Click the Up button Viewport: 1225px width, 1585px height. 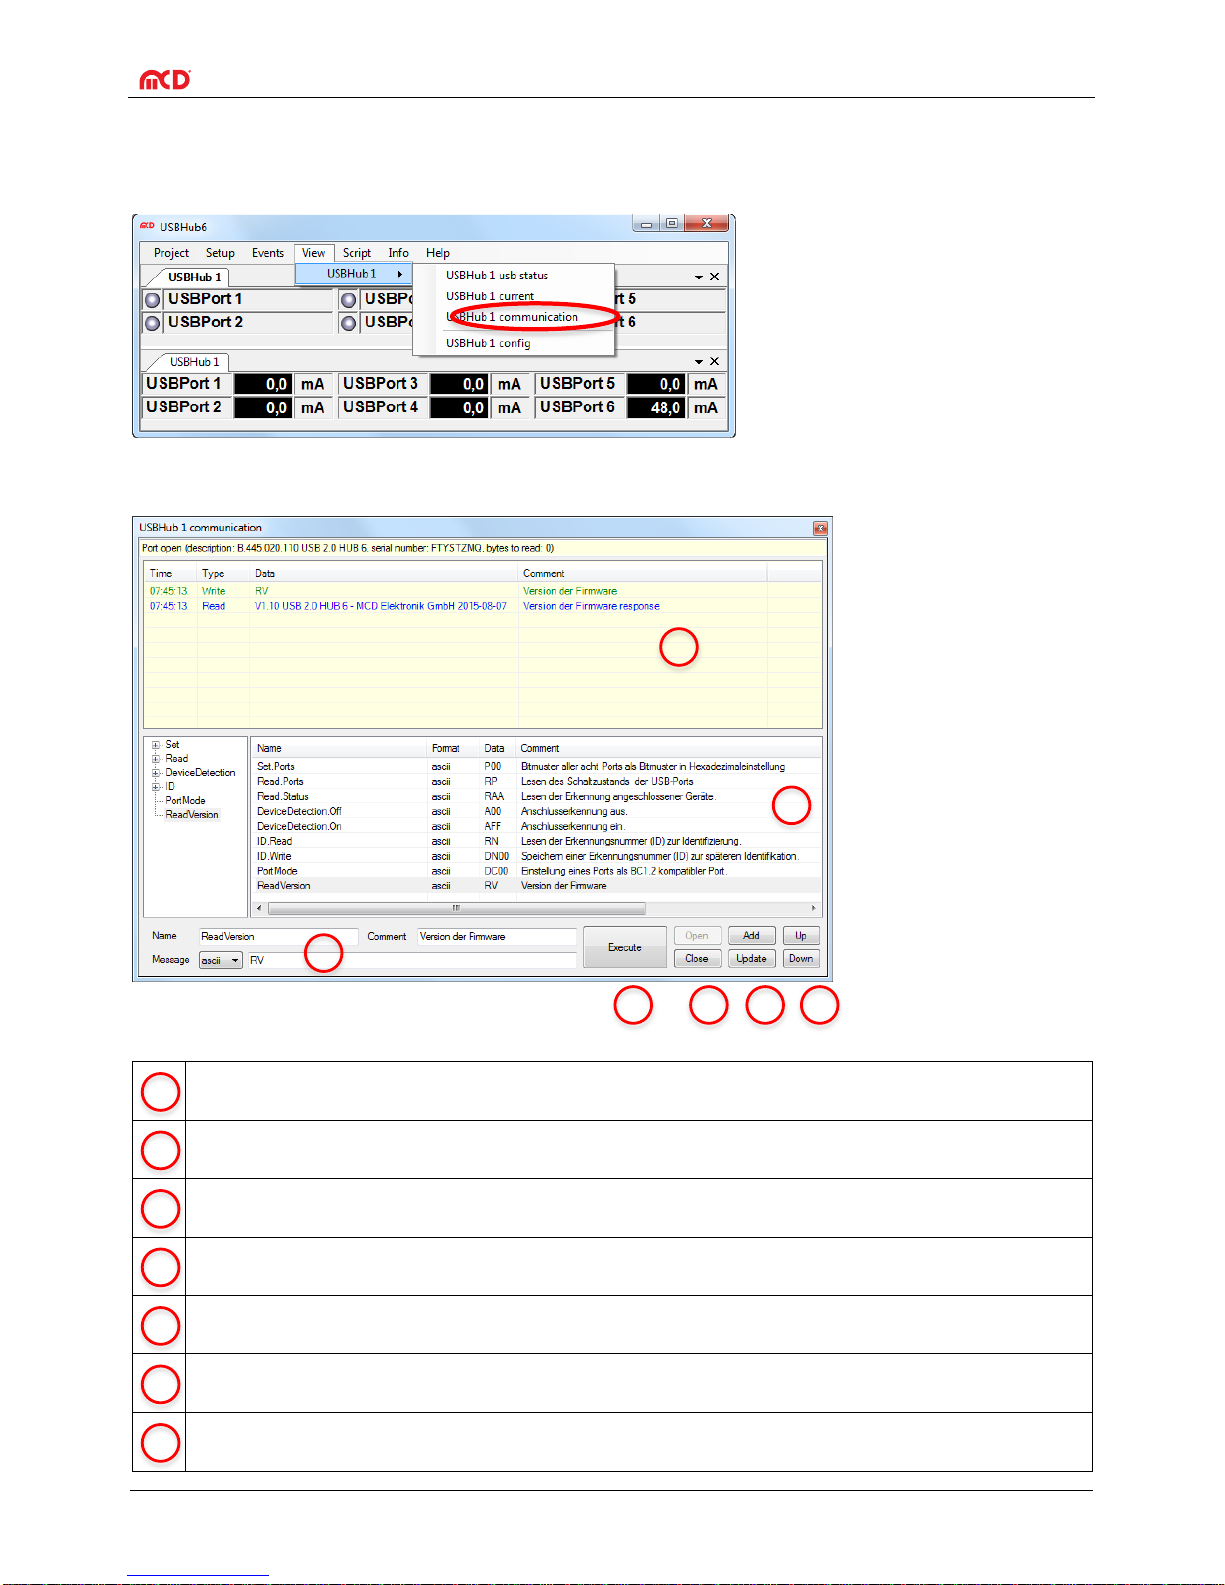pyautogui.click(x=801, y=936)
